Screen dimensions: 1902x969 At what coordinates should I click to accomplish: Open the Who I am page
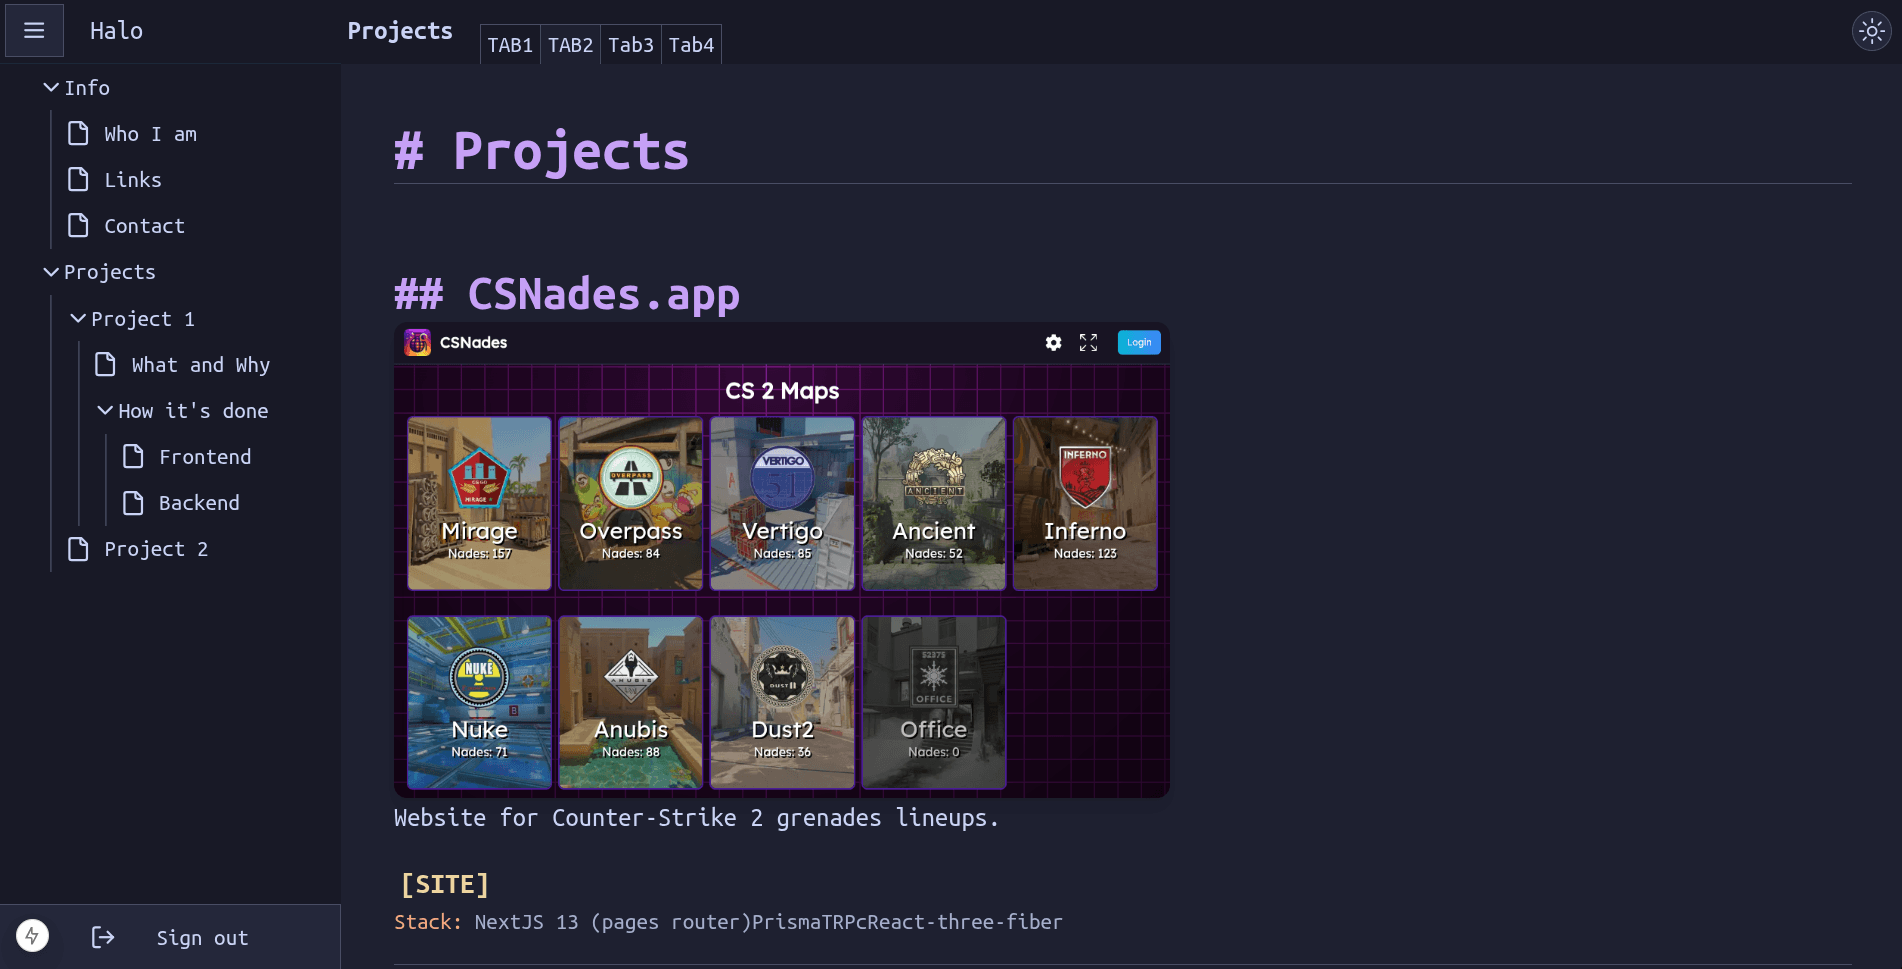click(x=150, y=134)
